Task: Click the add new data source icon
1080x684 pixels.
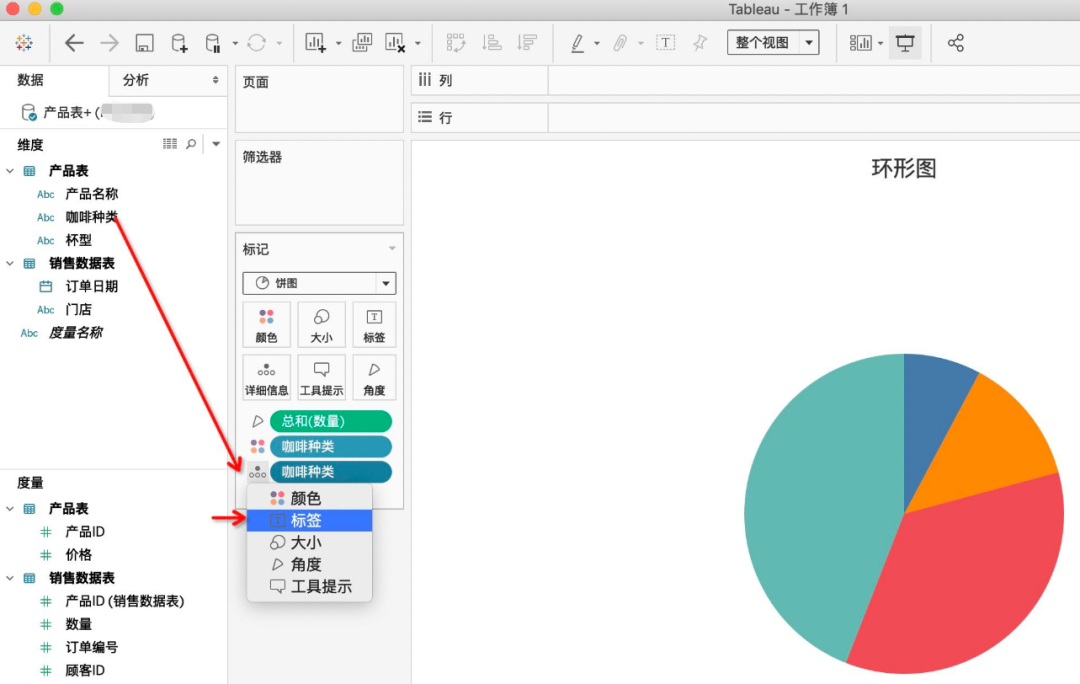Action: [179, 43]
